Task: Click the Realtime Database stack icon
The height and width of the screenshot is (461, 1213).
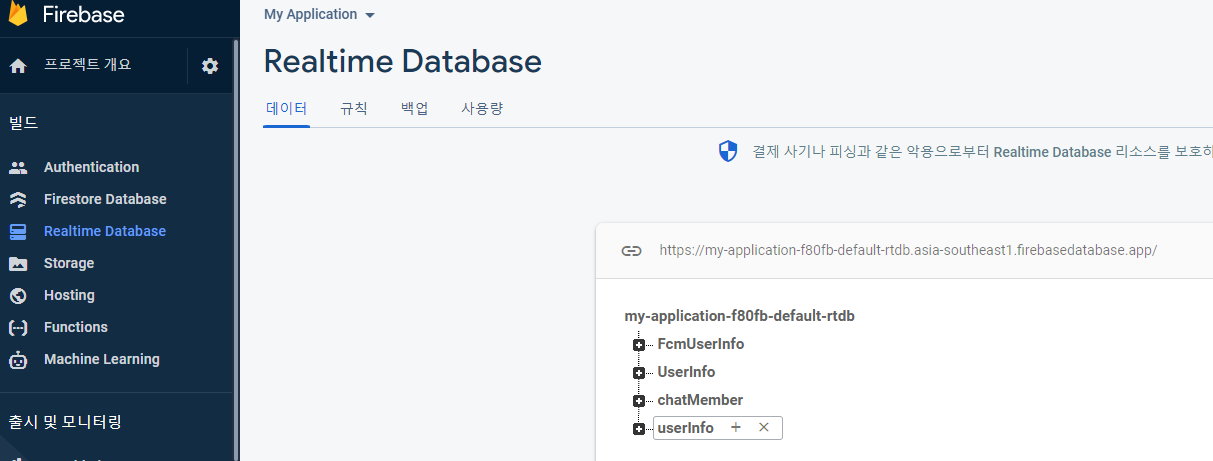Action: click(x=18, y=231)
